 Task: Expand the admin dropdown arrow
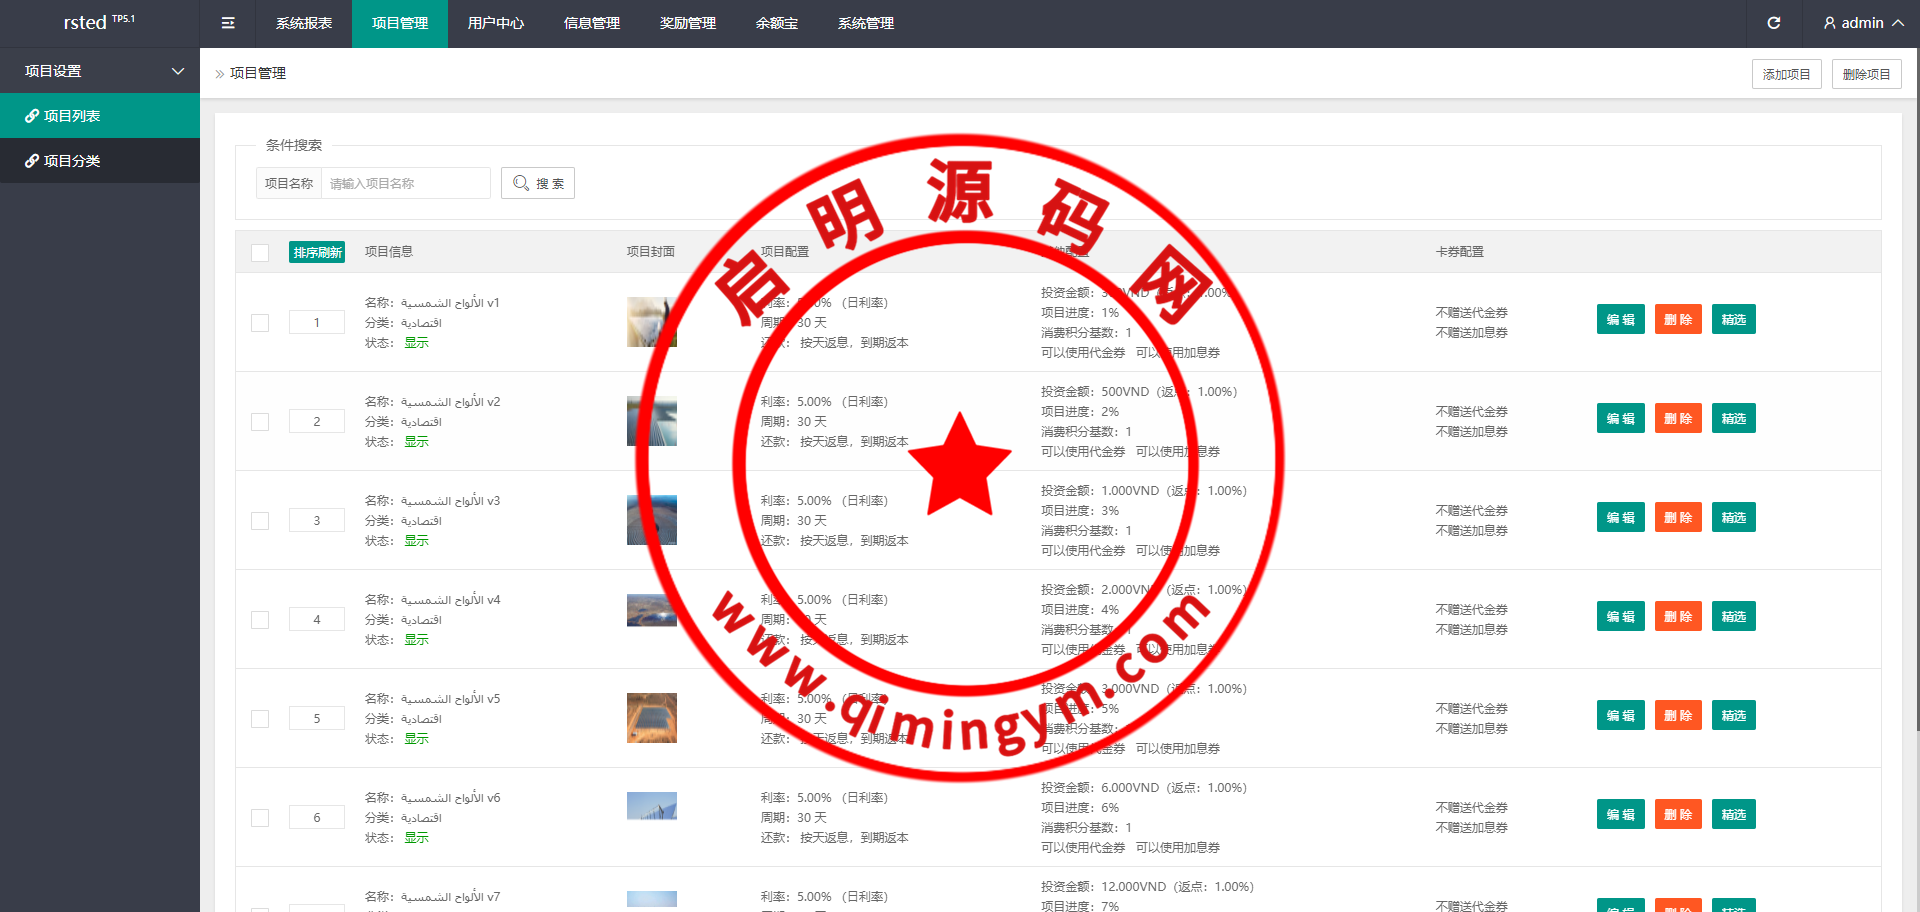tap(1897, 23)
